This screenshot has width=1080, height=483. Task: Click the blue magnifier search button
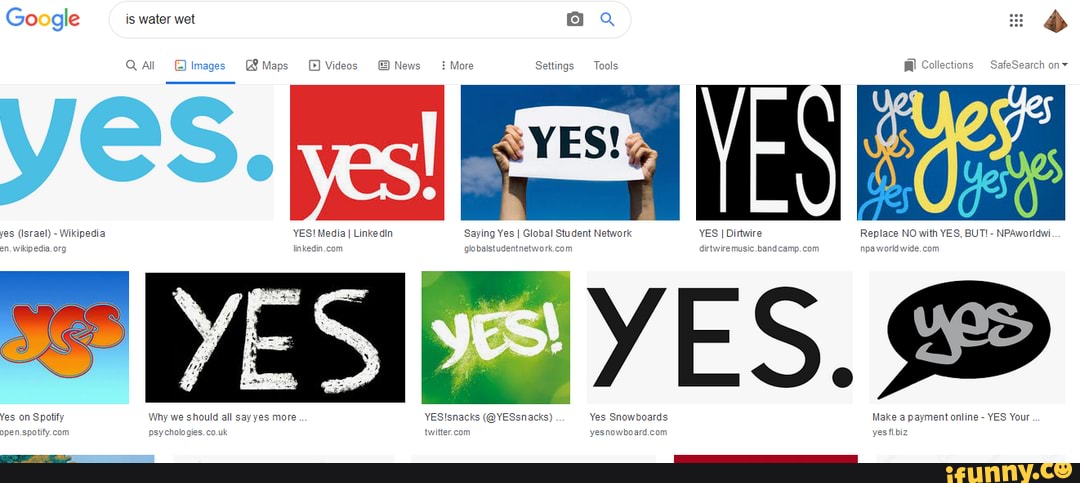pyautogui.click(x=607, y=19)
